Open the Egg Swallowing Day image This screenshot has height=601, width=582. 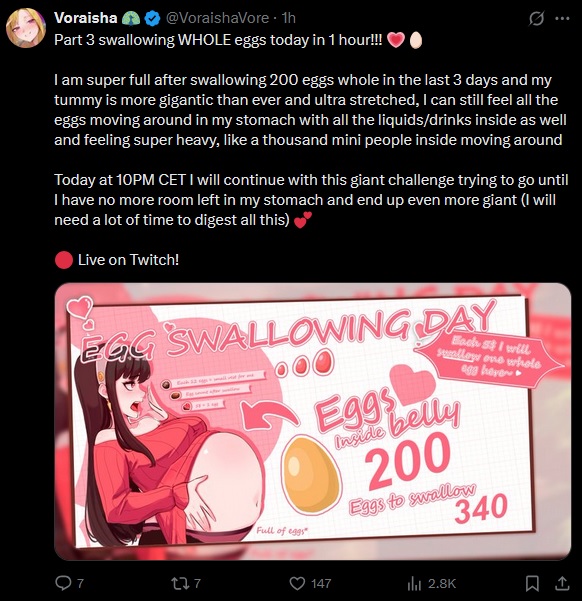pos(312,421)
